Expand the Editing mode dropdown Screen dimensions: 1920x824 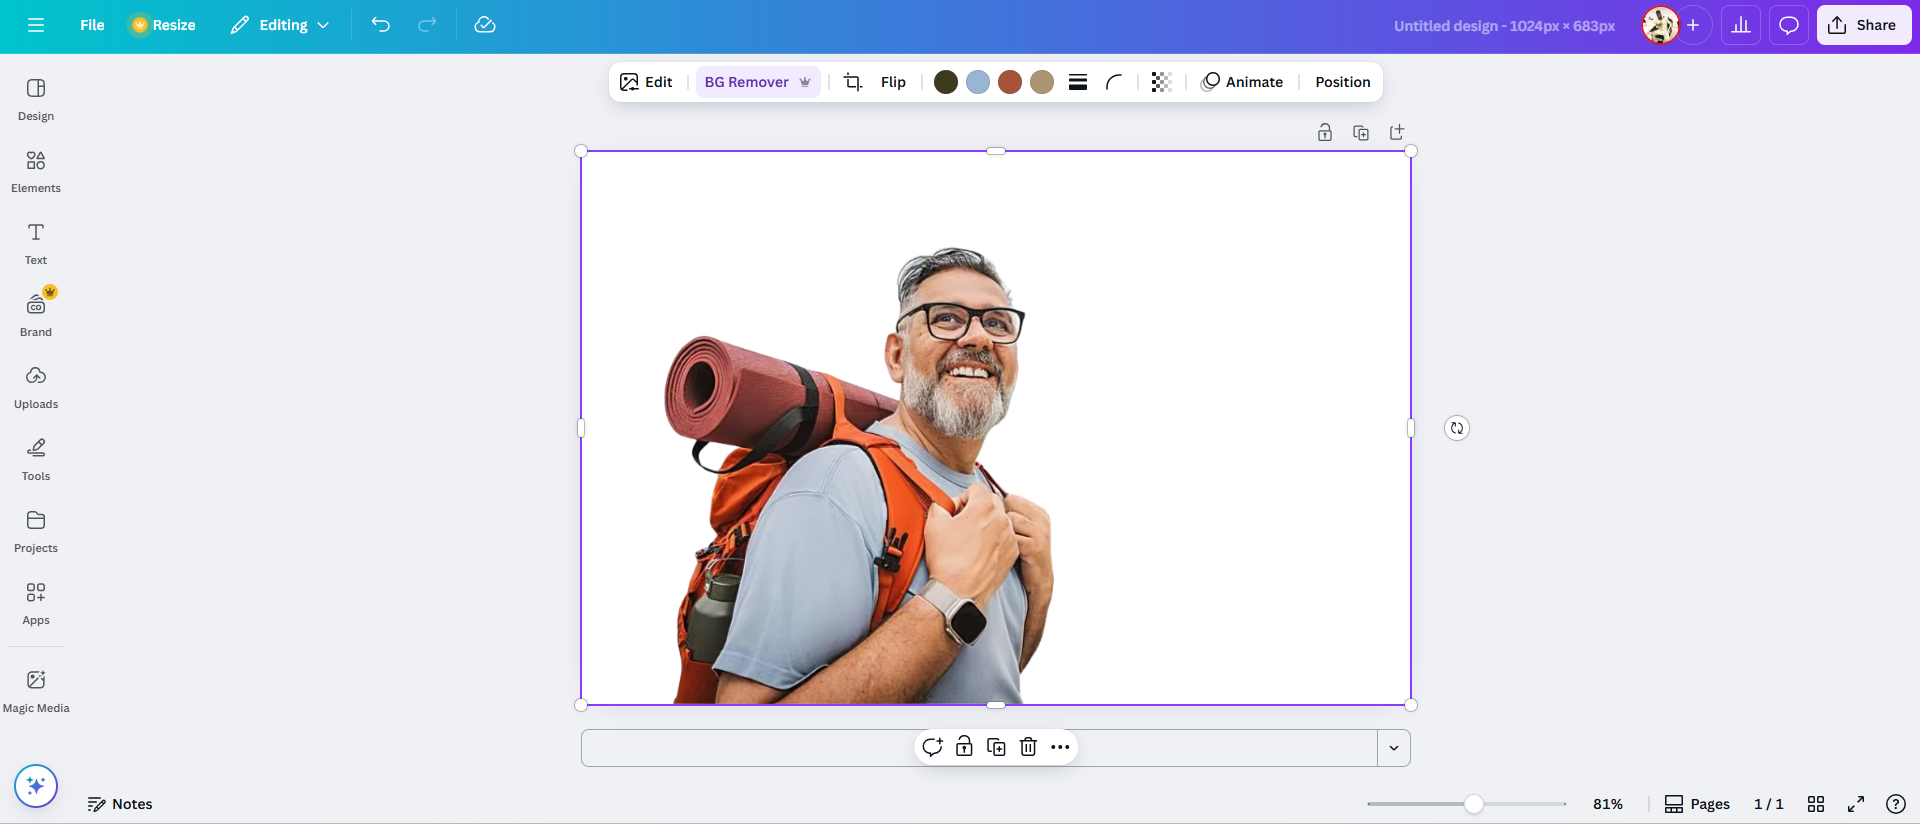pos(280,25)
